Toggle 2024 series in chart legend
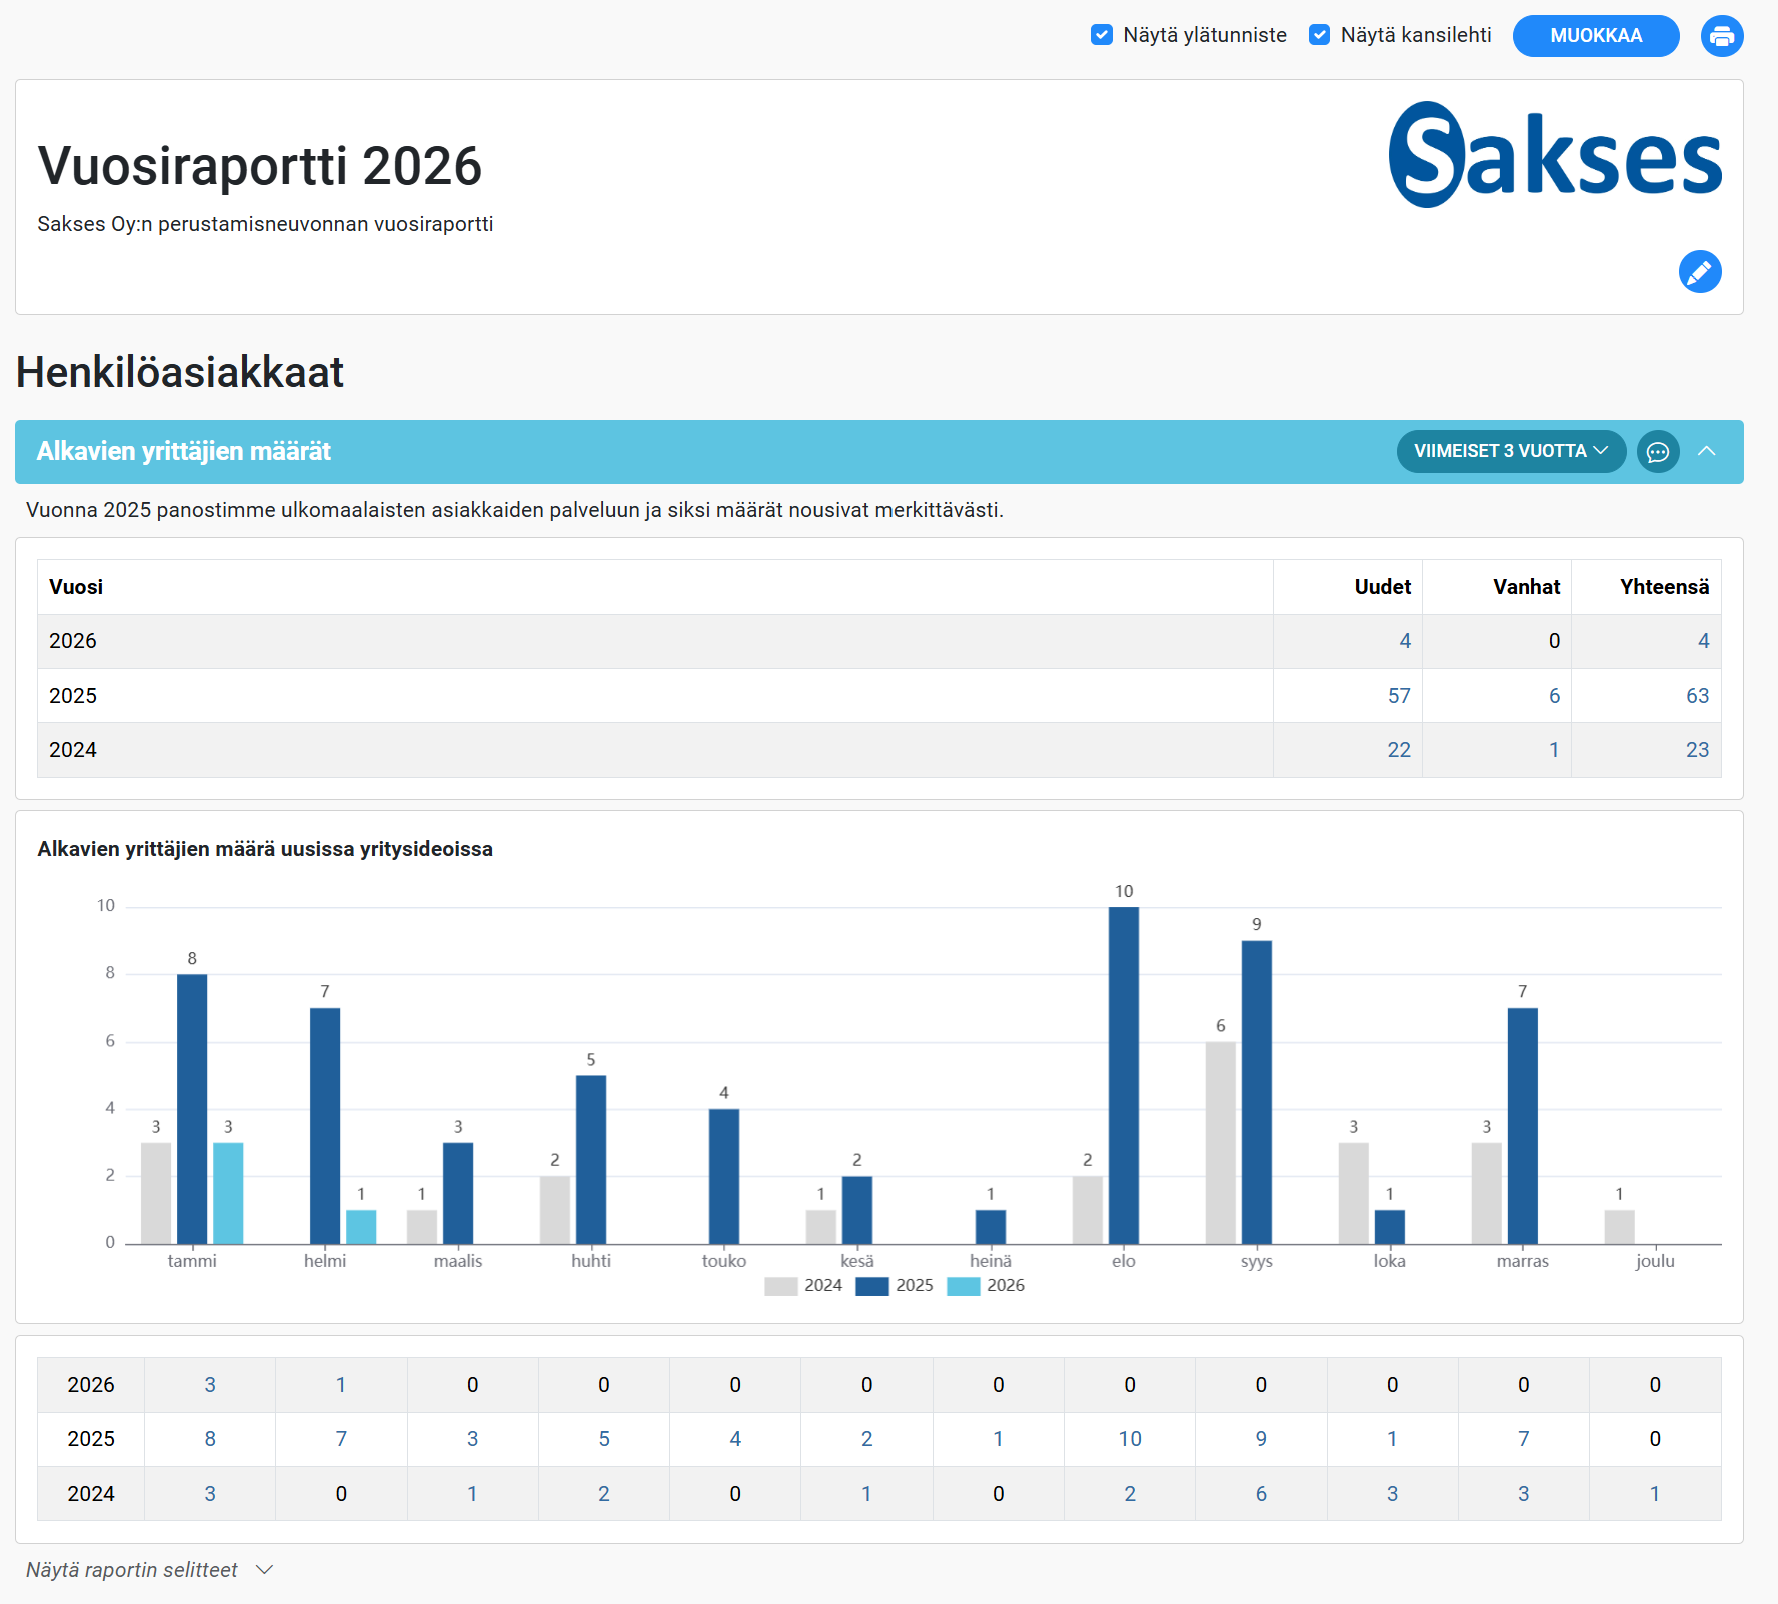This screenshot has height=1604, width=1778. click(803, 1286)
